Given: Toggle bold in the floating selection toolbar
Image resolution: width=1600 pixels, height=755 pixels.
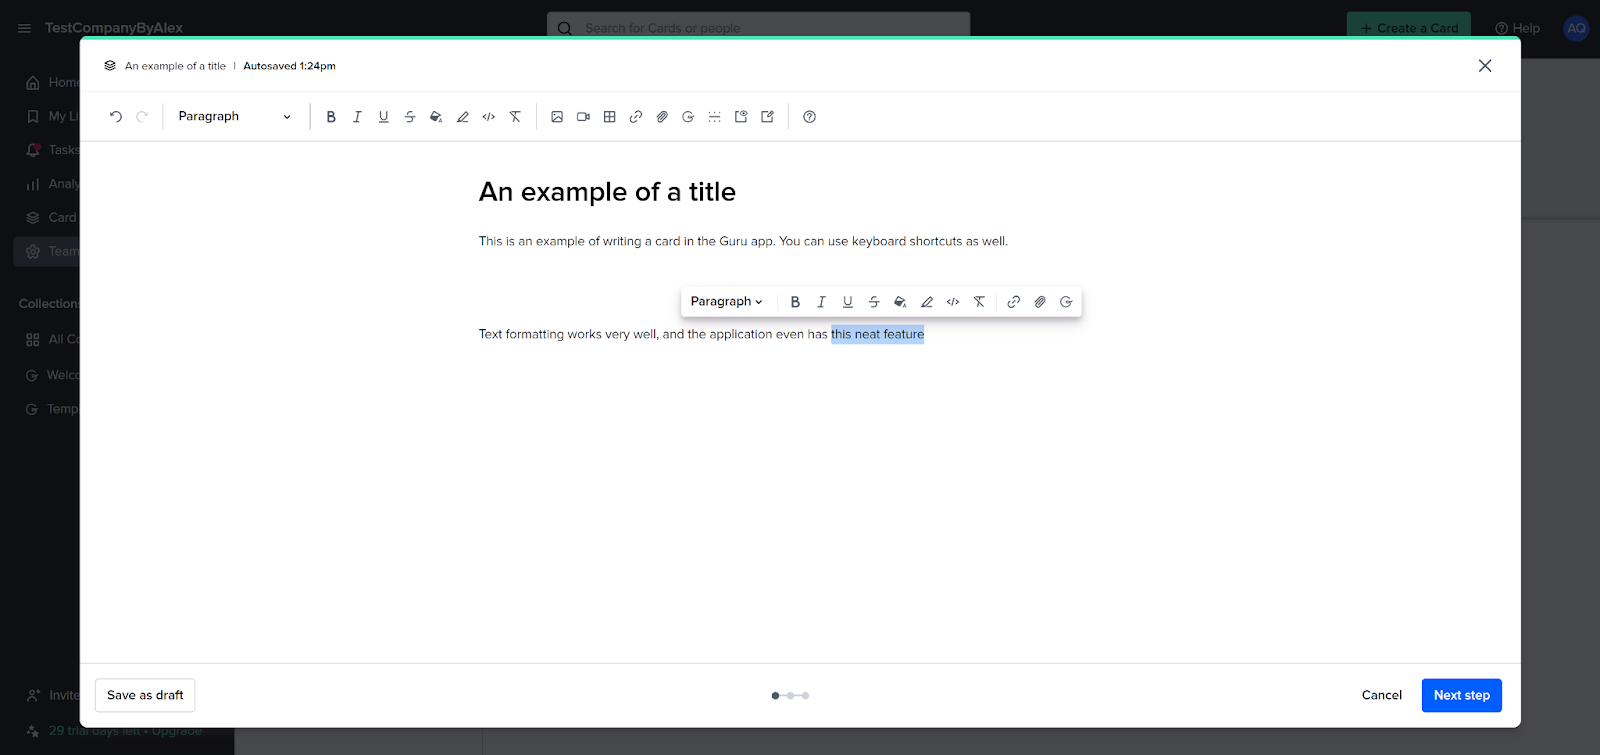Looking at the screenshot, I should pyautogui.click(x=795, y=302).
